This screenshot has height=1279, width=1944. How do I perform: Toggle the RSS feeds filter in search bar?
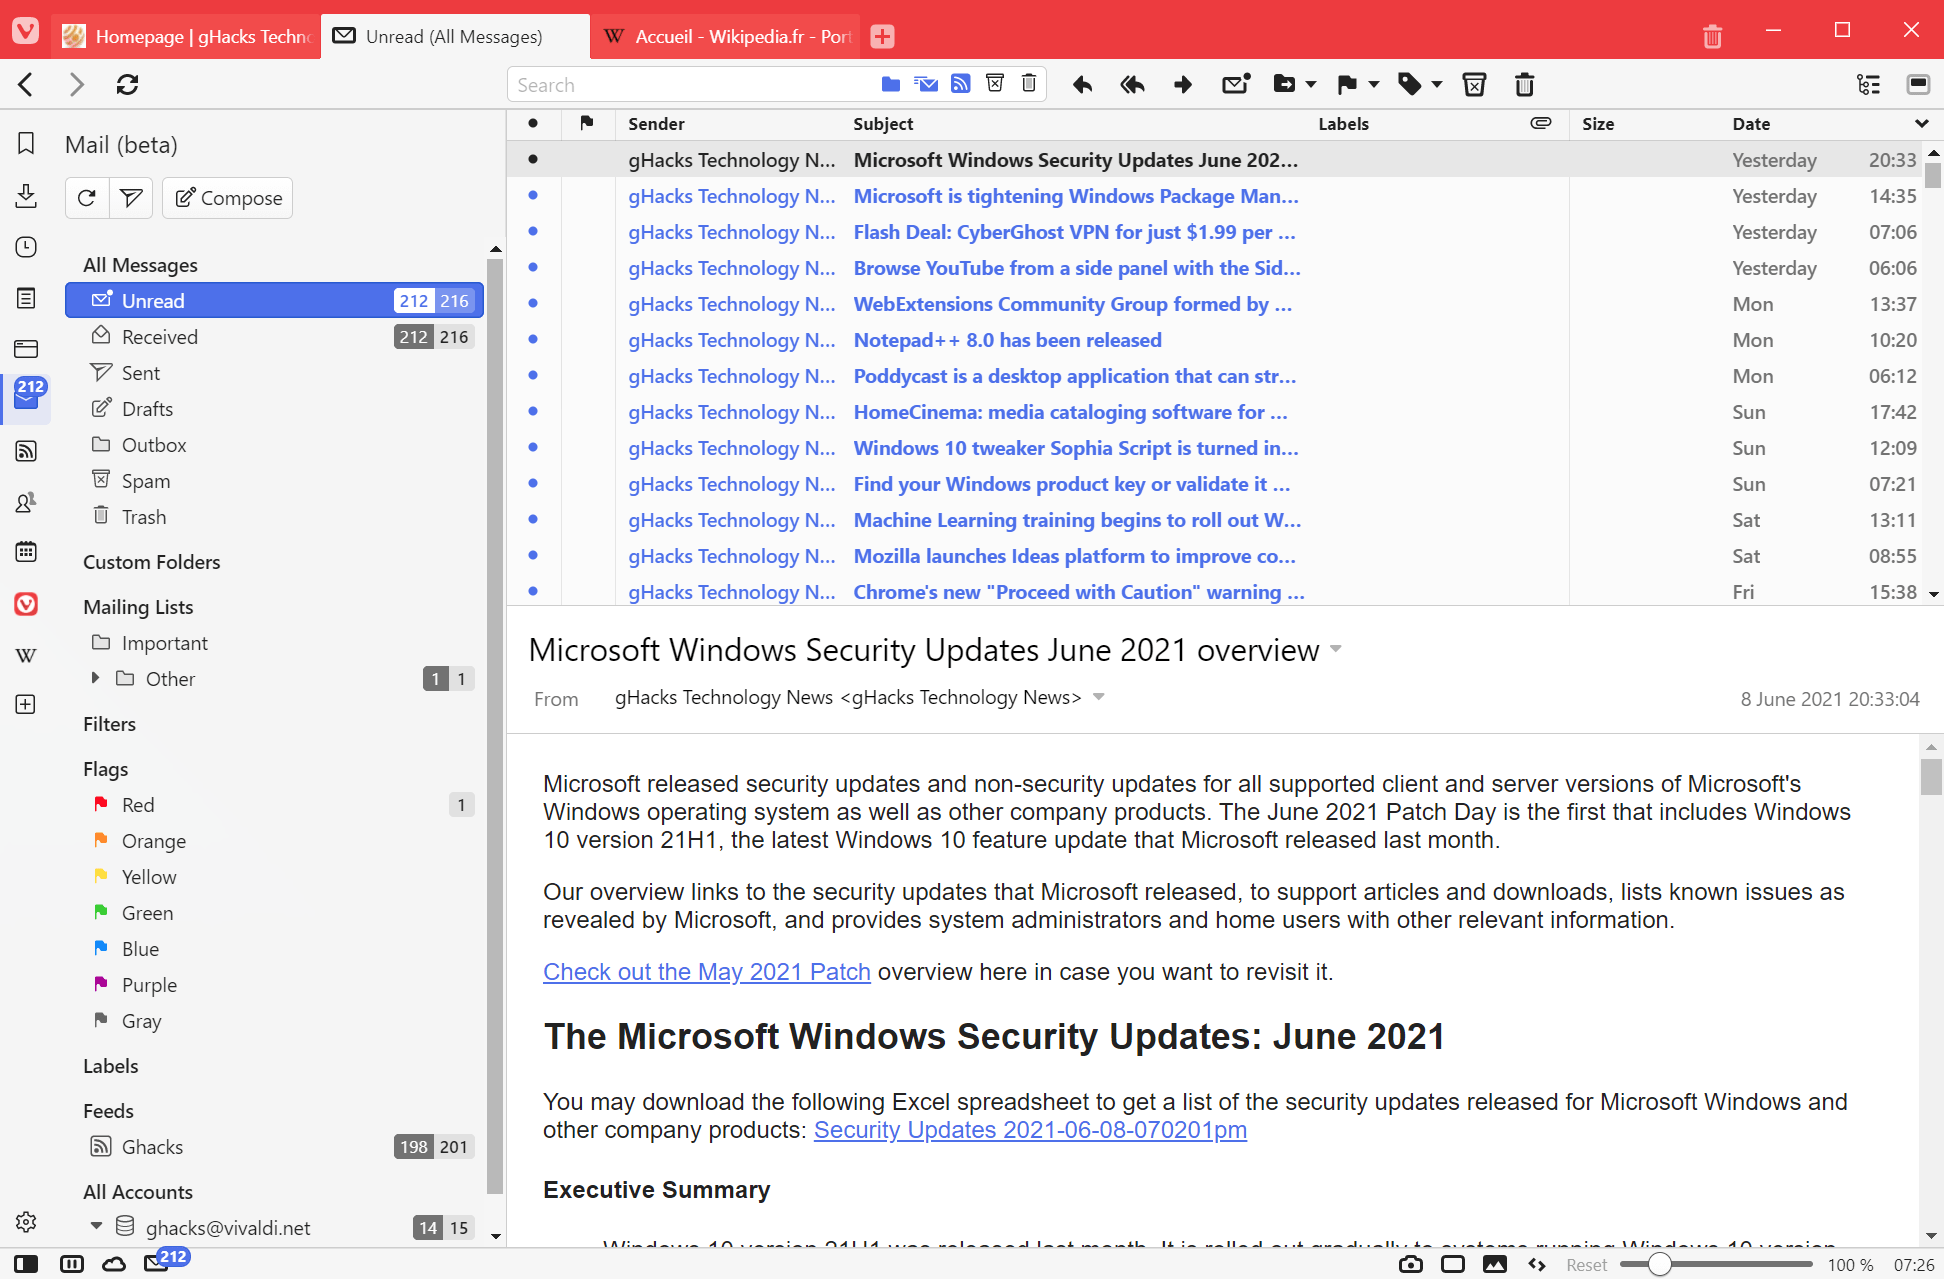(x=960, y=84)
